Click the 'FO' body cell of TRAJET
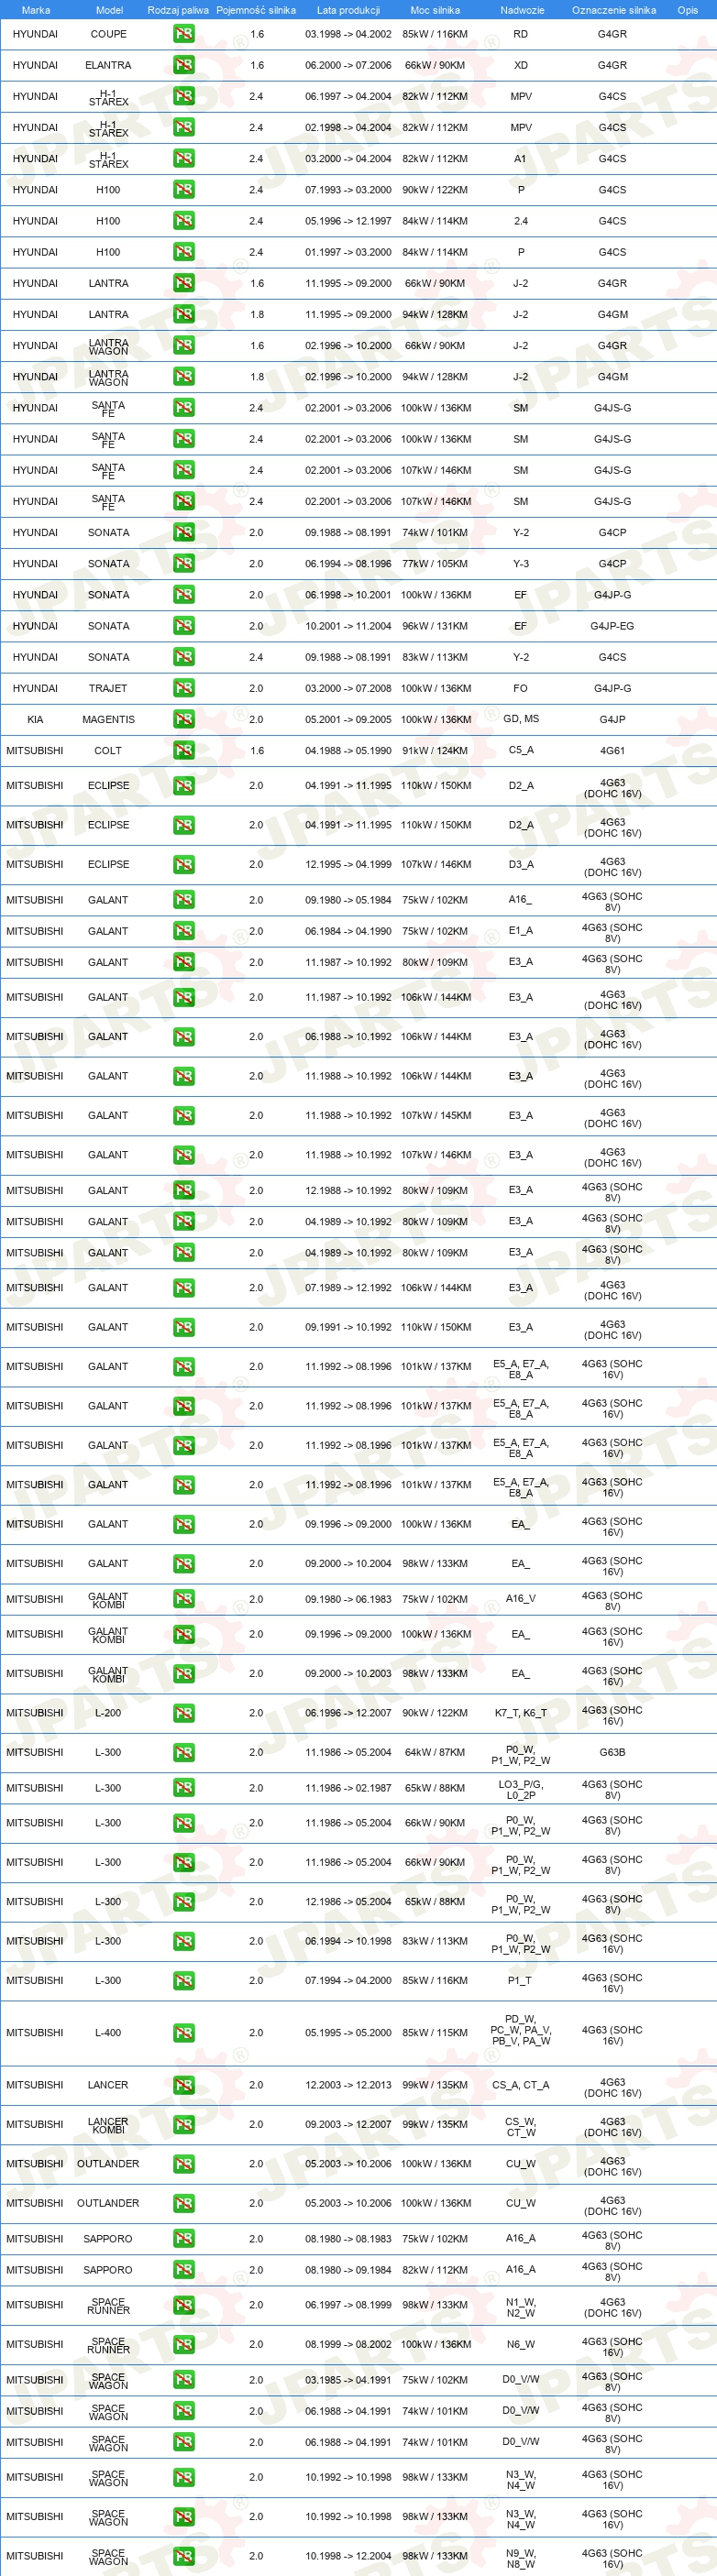Viewport: 717px width, 2576px height. click(x=521, y=688)
